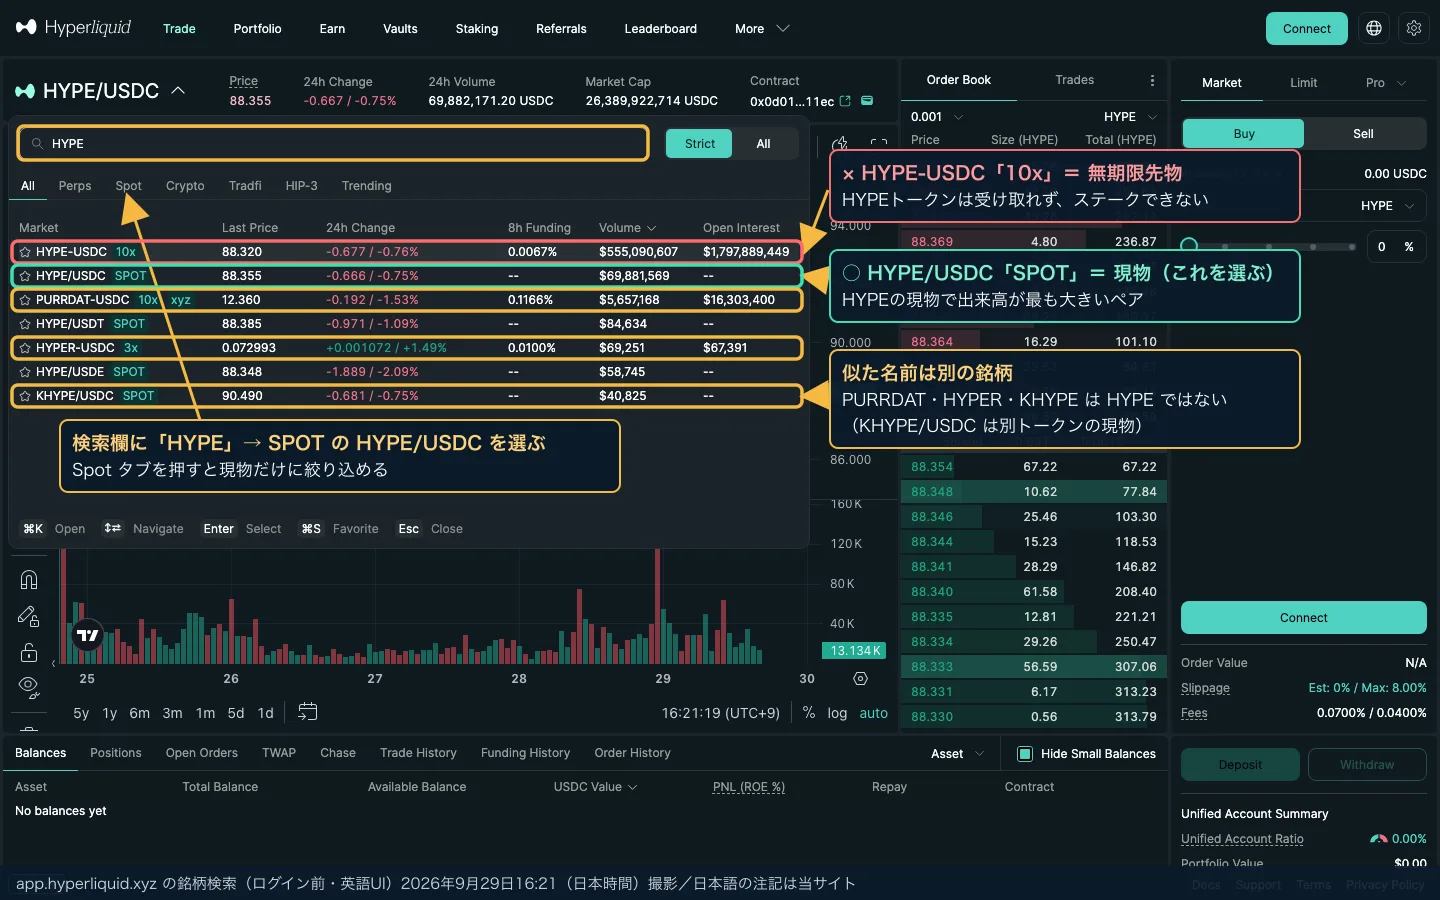The image size is (1440, 900).
Task: Click the top Connect button
Action: [1306, 28]
